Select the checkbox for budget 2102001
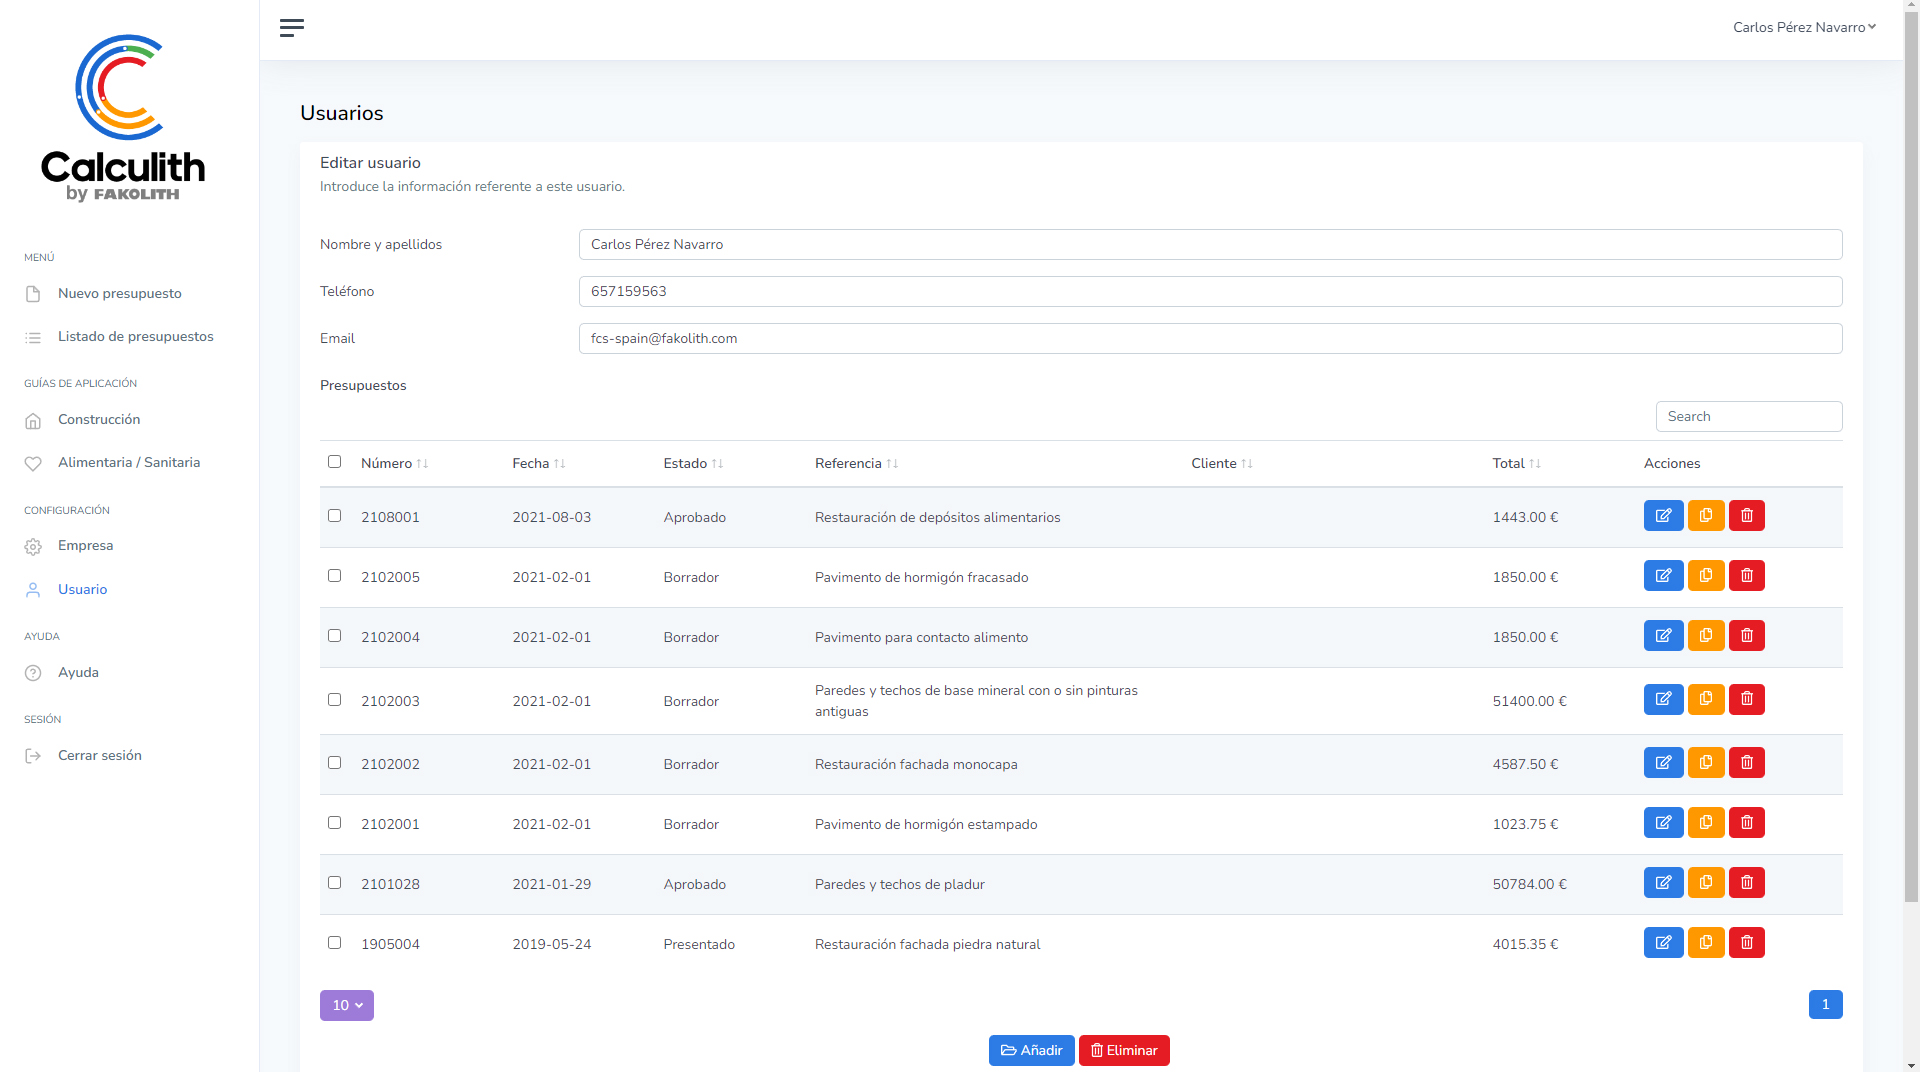Viewport: 1920px width, 1072px height. tap(334, 823)
